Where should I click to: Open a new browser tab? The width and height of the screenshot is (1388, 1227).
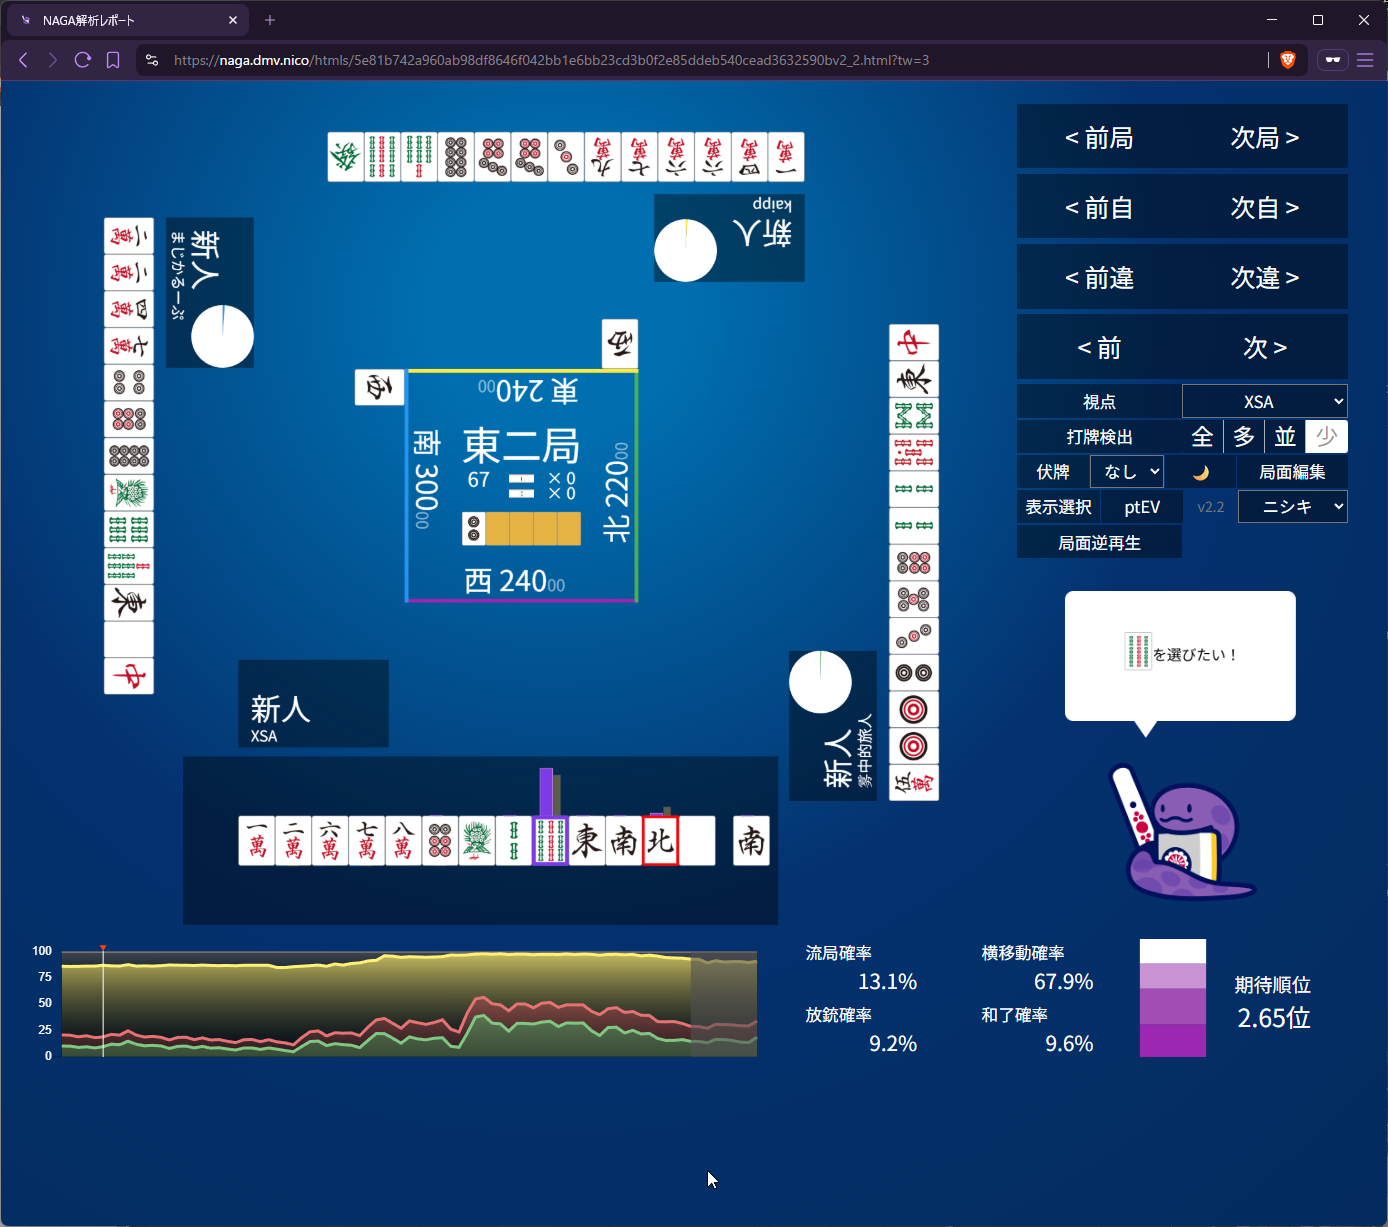pyautogui.click(x=270, y=20)
